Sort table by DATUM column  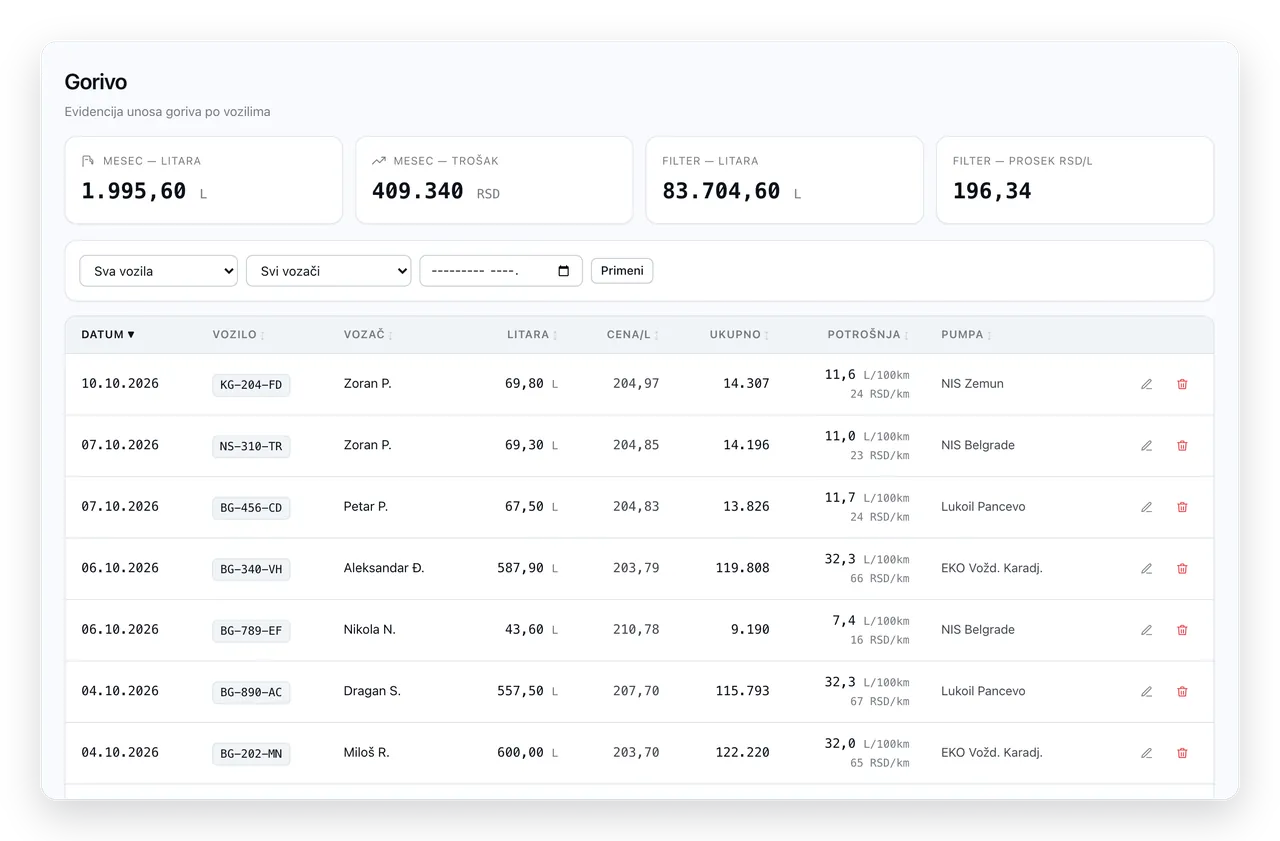click(x=108, y=335)
